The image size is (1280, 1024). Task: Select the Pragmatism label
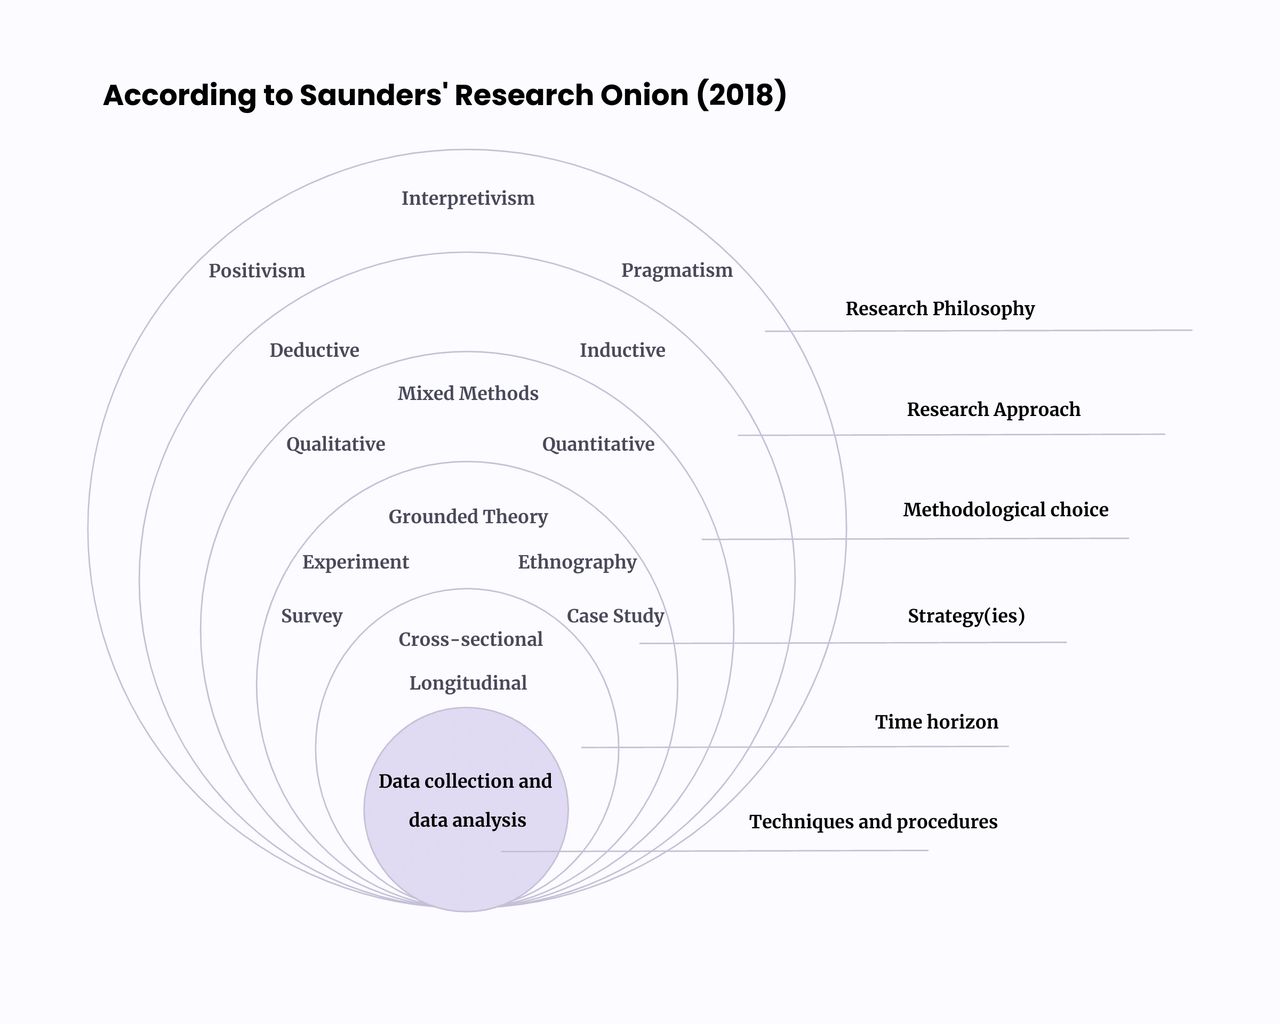tap(676, 271)
